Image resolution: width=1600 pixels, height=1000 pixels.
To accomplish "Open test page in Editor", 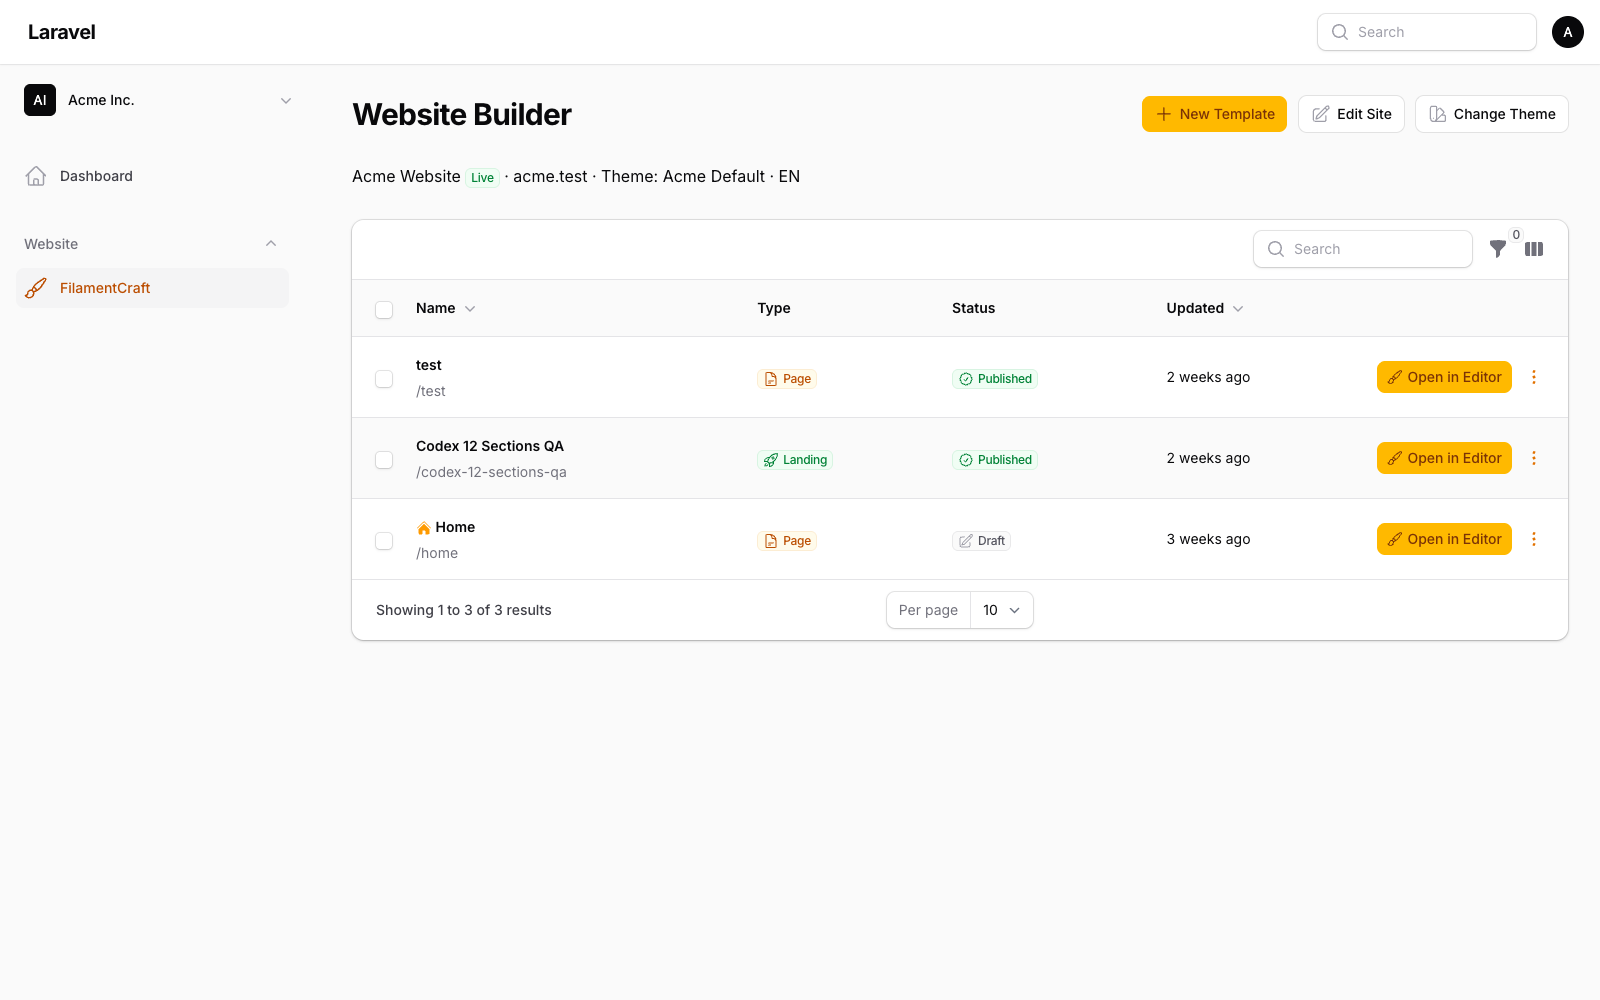I will pyautogui.click(x=1444, y=377).
